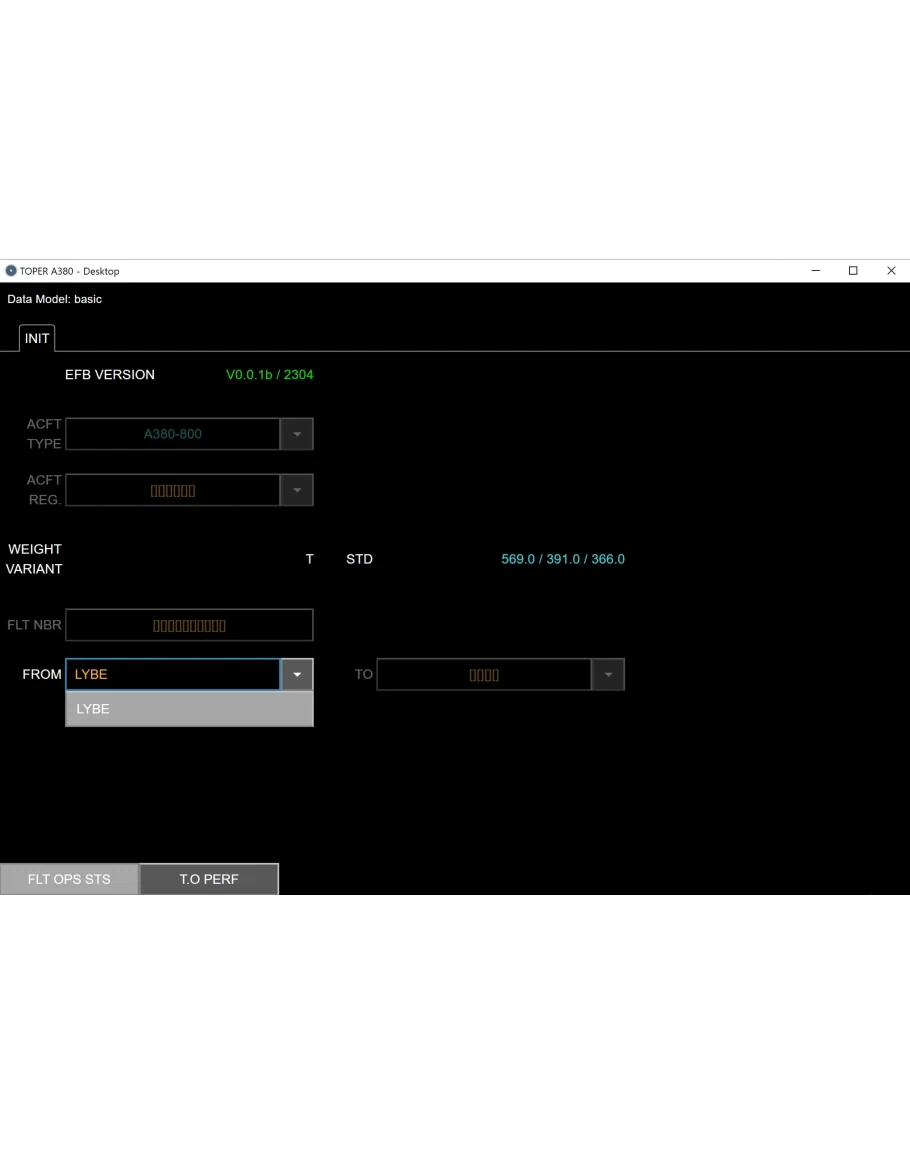Click the EFB version number V0.0.1b / 2304
Screen dimensions: 910x1155
(x=270, y=375)
